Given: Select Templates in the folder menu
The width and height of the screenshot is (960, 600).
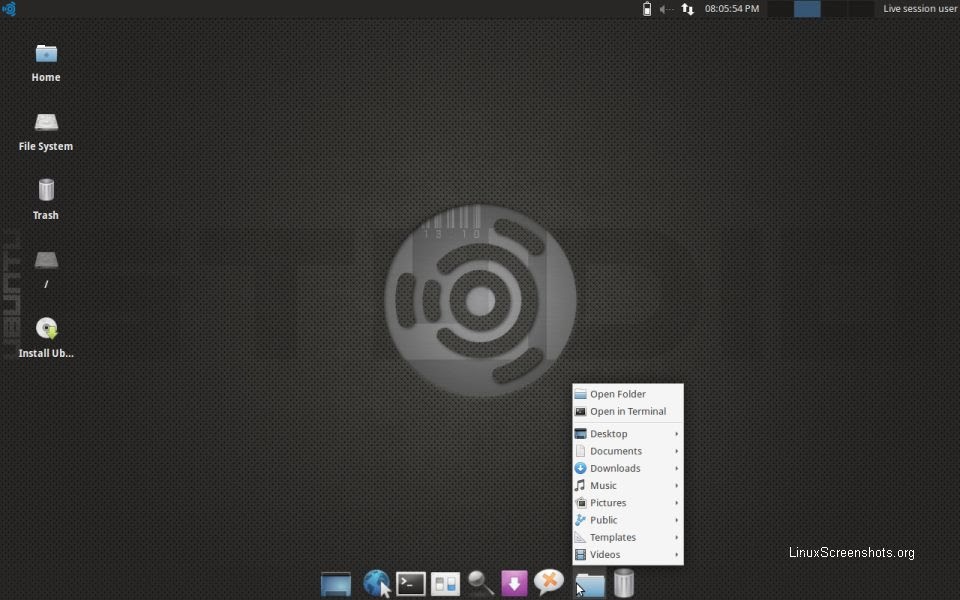Looking at the screenshot, I should coord(628,537).
